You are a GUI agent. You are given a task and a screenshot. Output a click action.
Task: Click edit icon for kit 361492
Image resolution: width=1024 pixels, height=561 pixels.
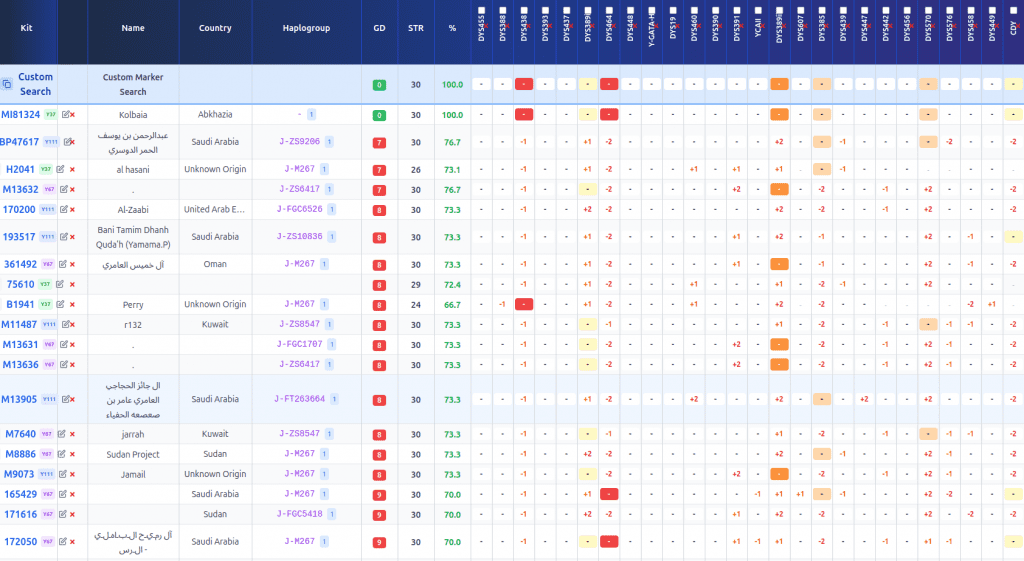coord(63,265)
